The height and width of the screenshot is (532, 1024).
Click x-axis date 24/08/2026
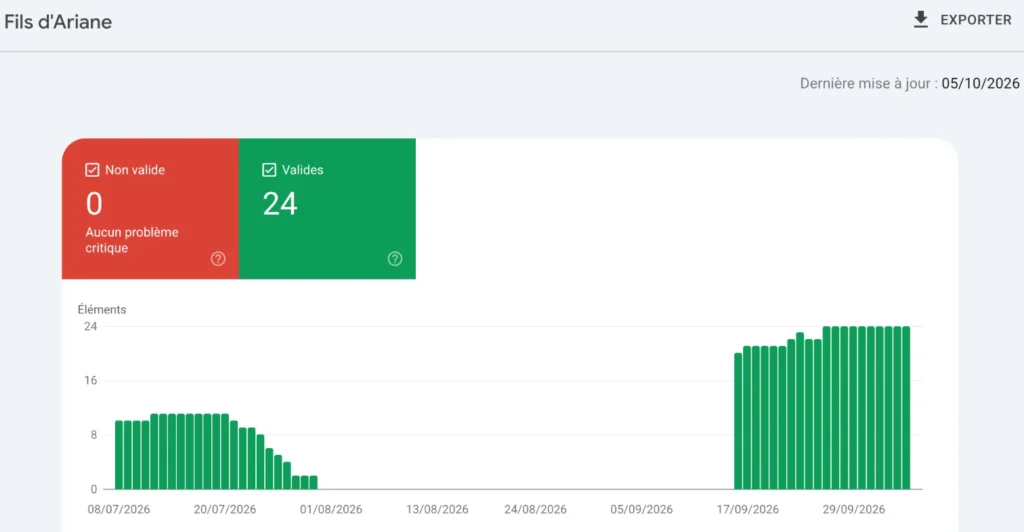[536, 509]
